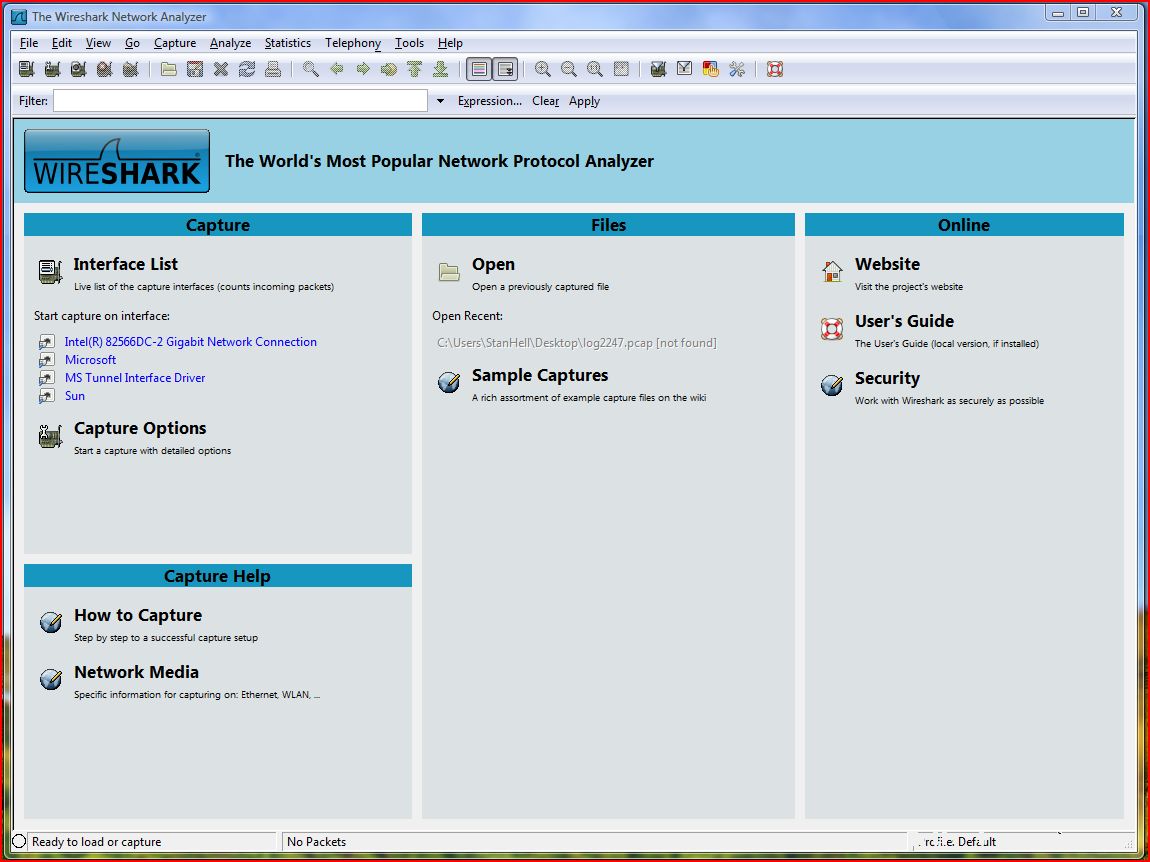
Task: Start capture on MS Tunnel Interface Driver
Action: pyautogui.click(x=135, y=378)
